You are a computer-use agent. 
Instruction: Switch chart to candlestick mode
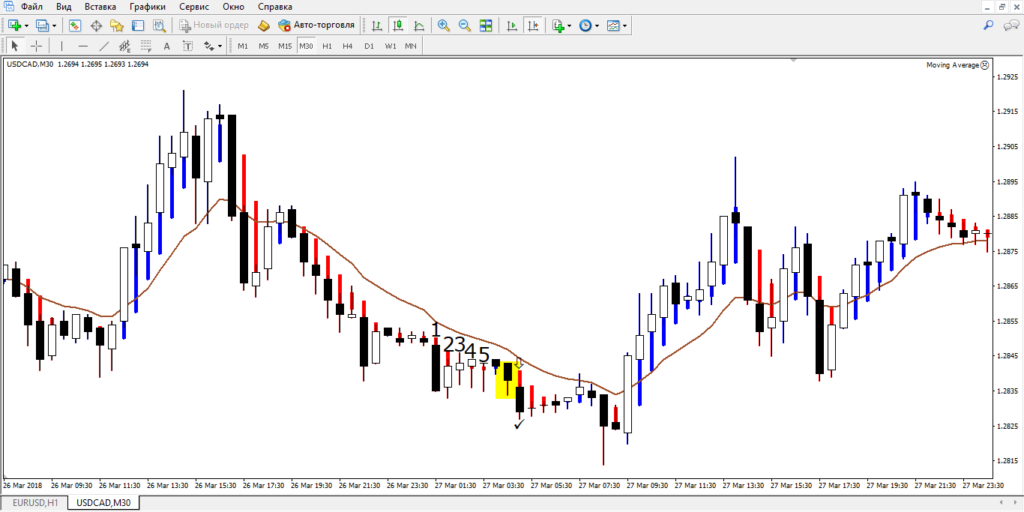[x=398, y=25]
